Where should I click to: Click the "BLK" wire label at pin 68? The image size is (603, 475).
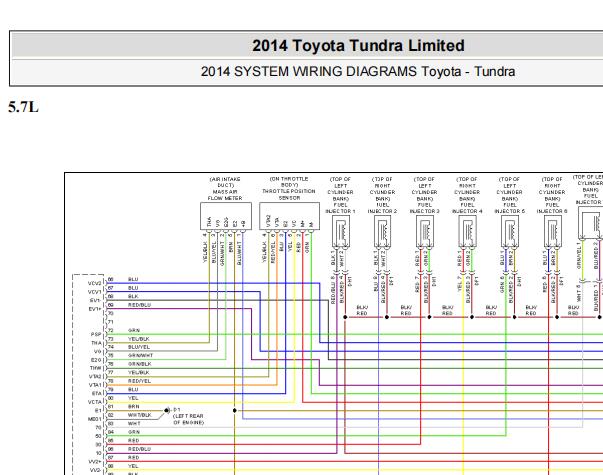[133, 297]
